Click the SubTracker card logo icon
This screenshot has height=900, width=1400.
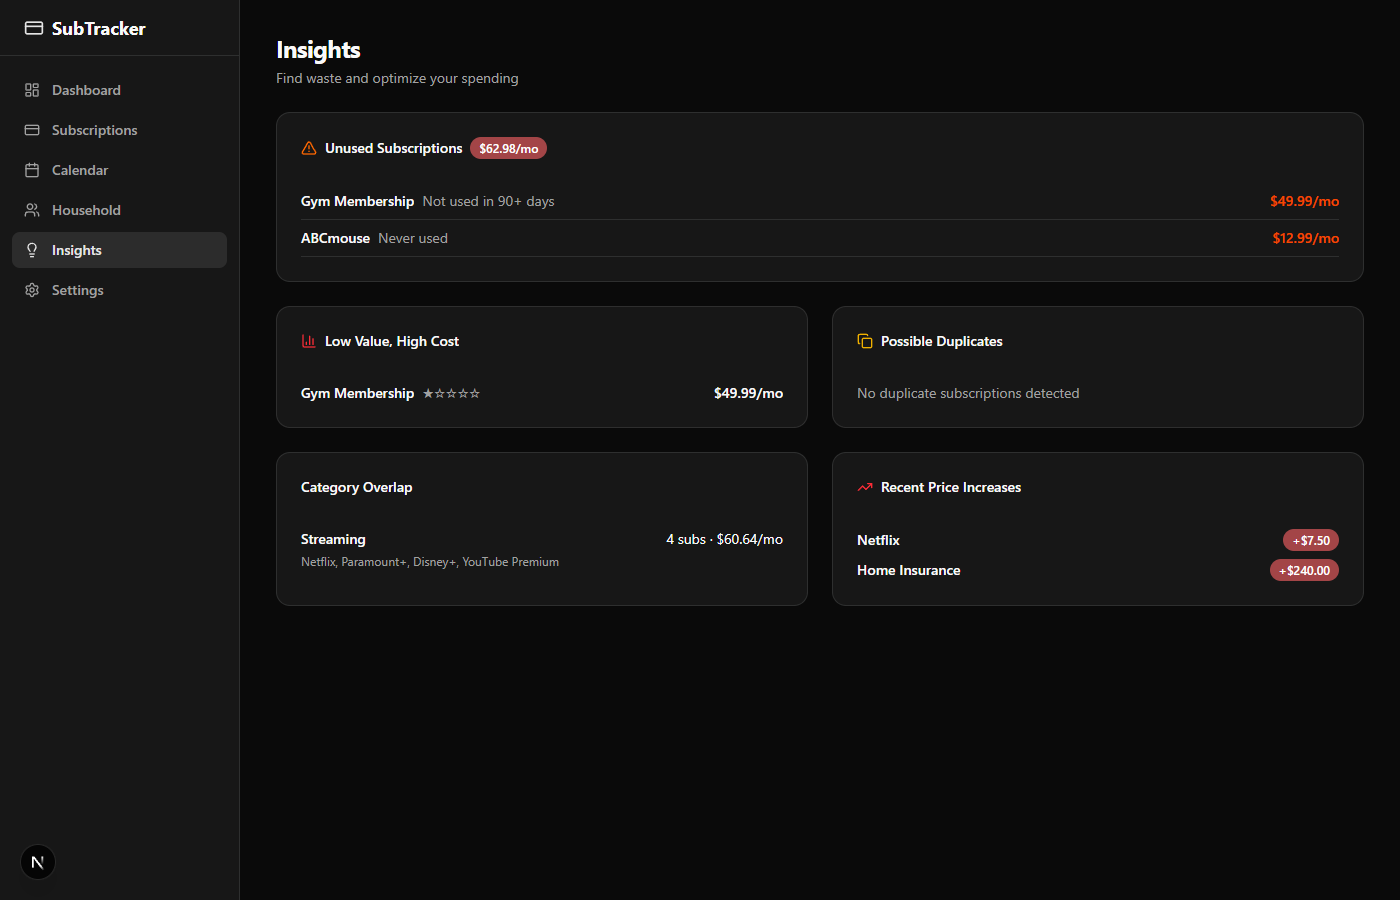point(34,28)
